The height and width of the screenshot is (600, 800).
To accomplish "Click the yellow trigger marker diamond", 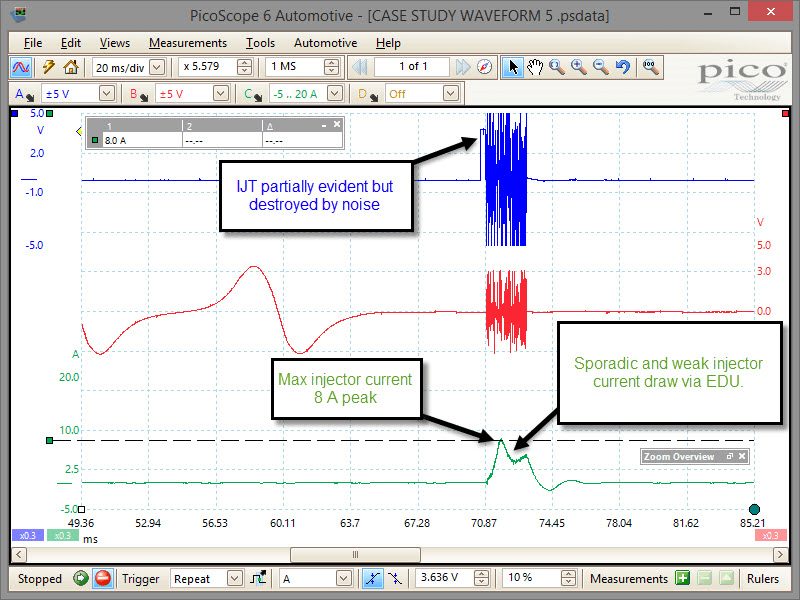I will [79, 131].
